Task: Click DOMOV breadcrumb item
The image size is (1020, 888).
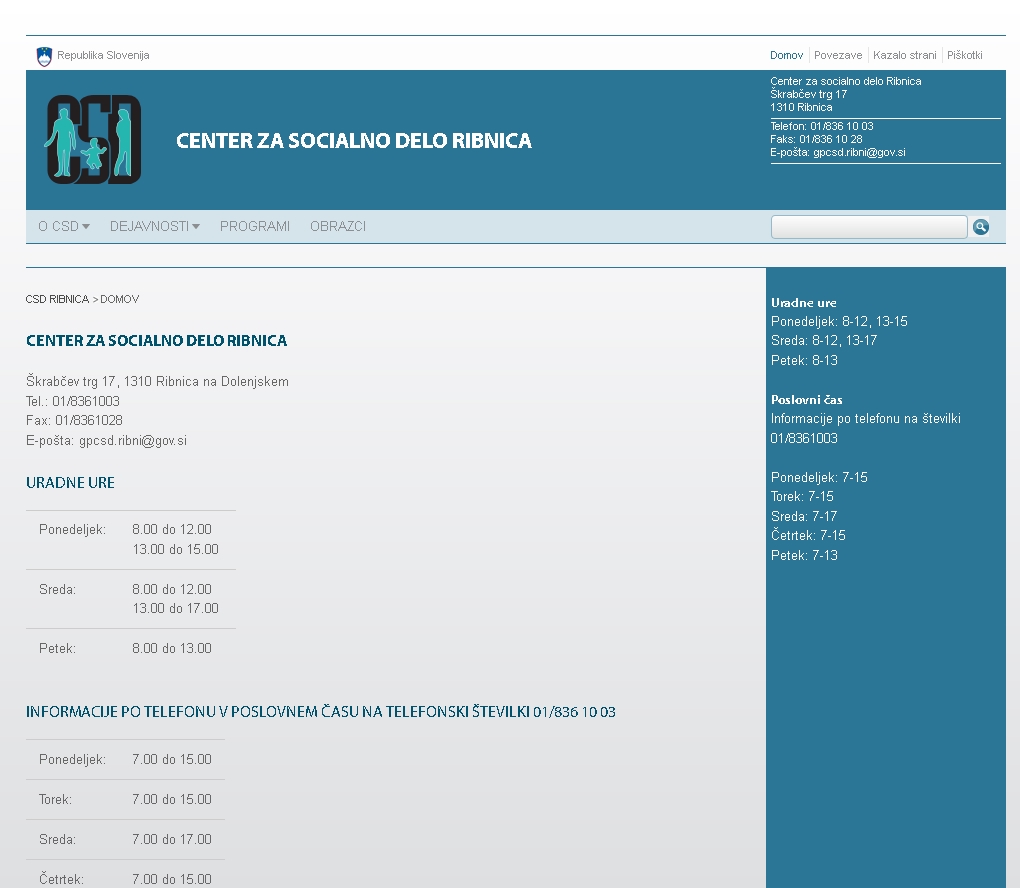Action: [120, 299]
